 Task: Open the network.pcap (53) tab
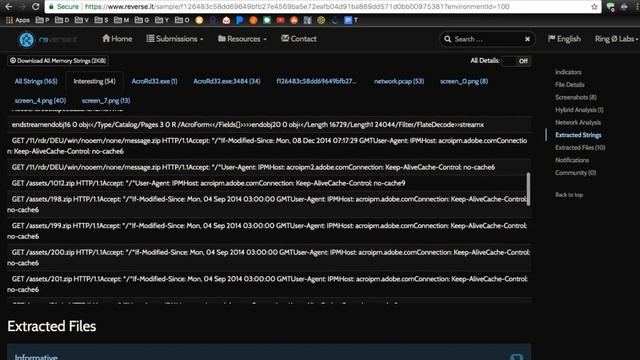(399, 81)
